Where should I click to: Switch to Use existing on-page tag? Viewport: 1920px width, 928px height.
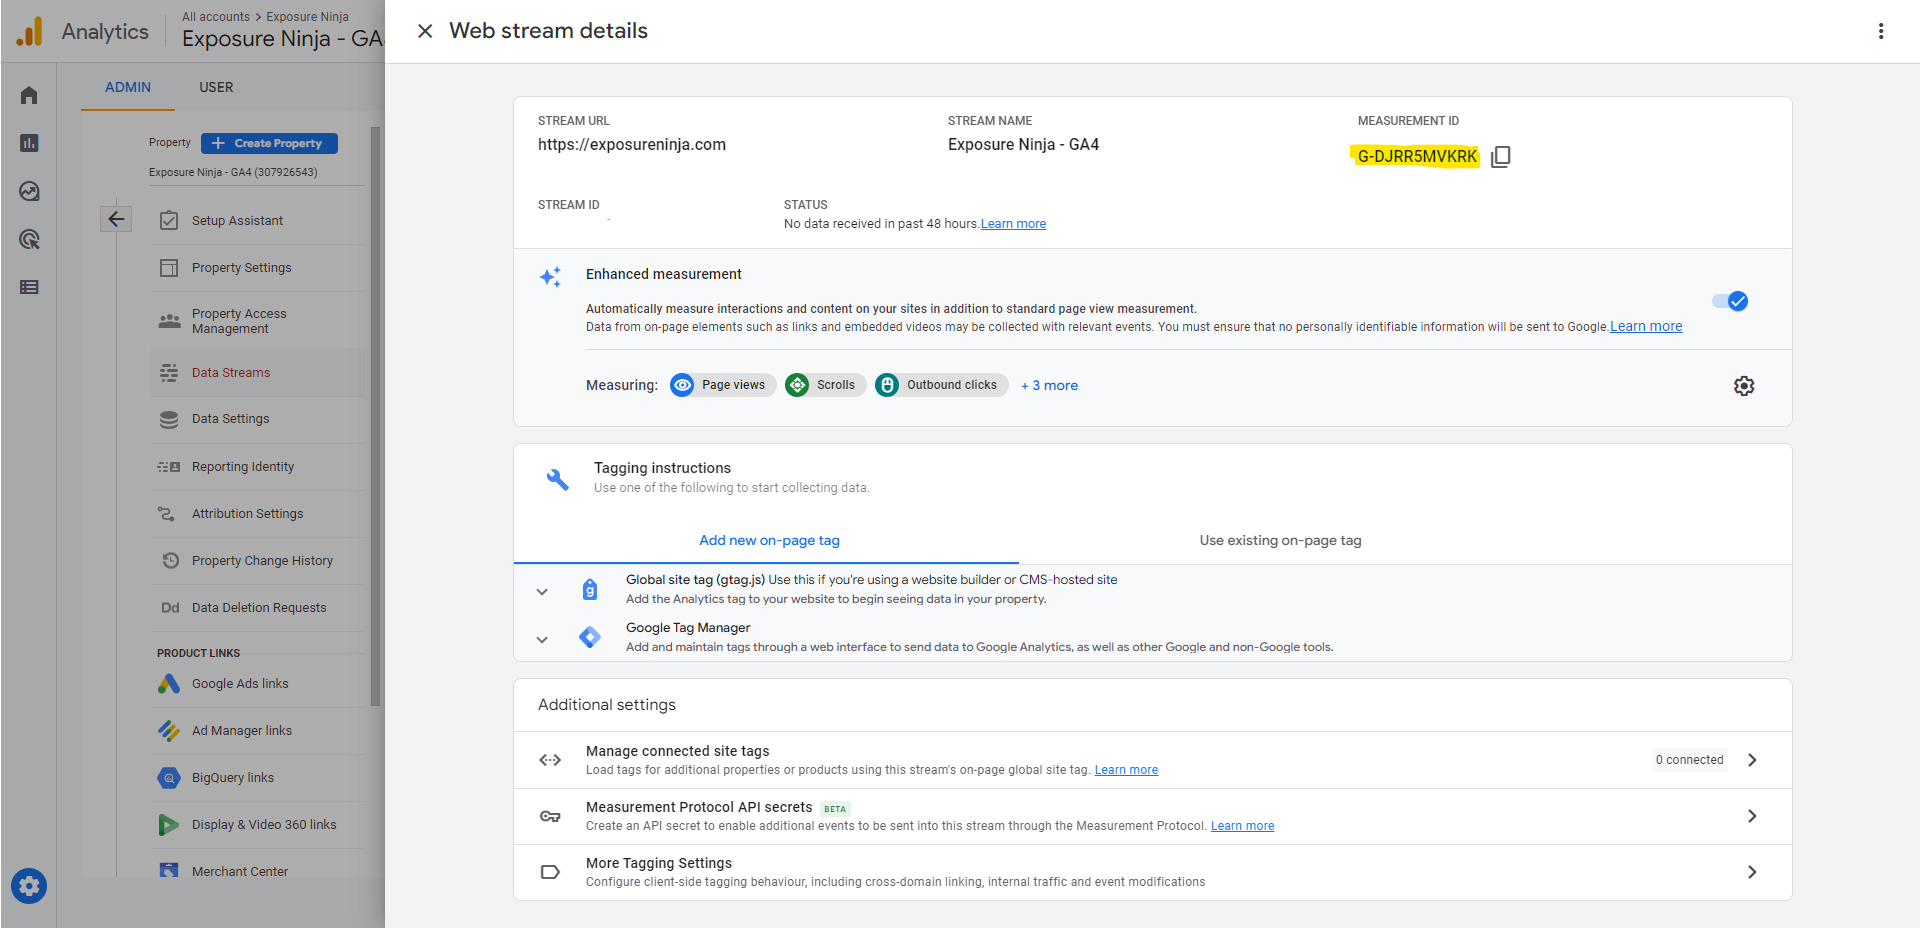point(1279,540)
